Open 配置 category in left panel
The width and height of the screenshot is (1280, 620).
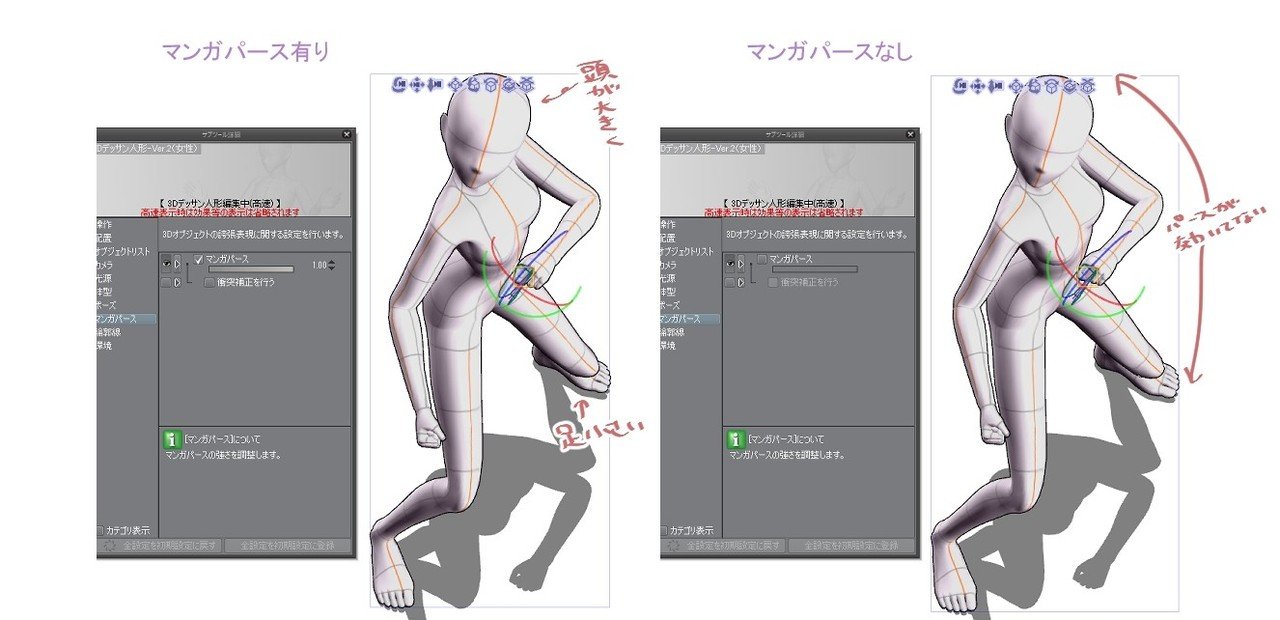[x=104, y=238]
